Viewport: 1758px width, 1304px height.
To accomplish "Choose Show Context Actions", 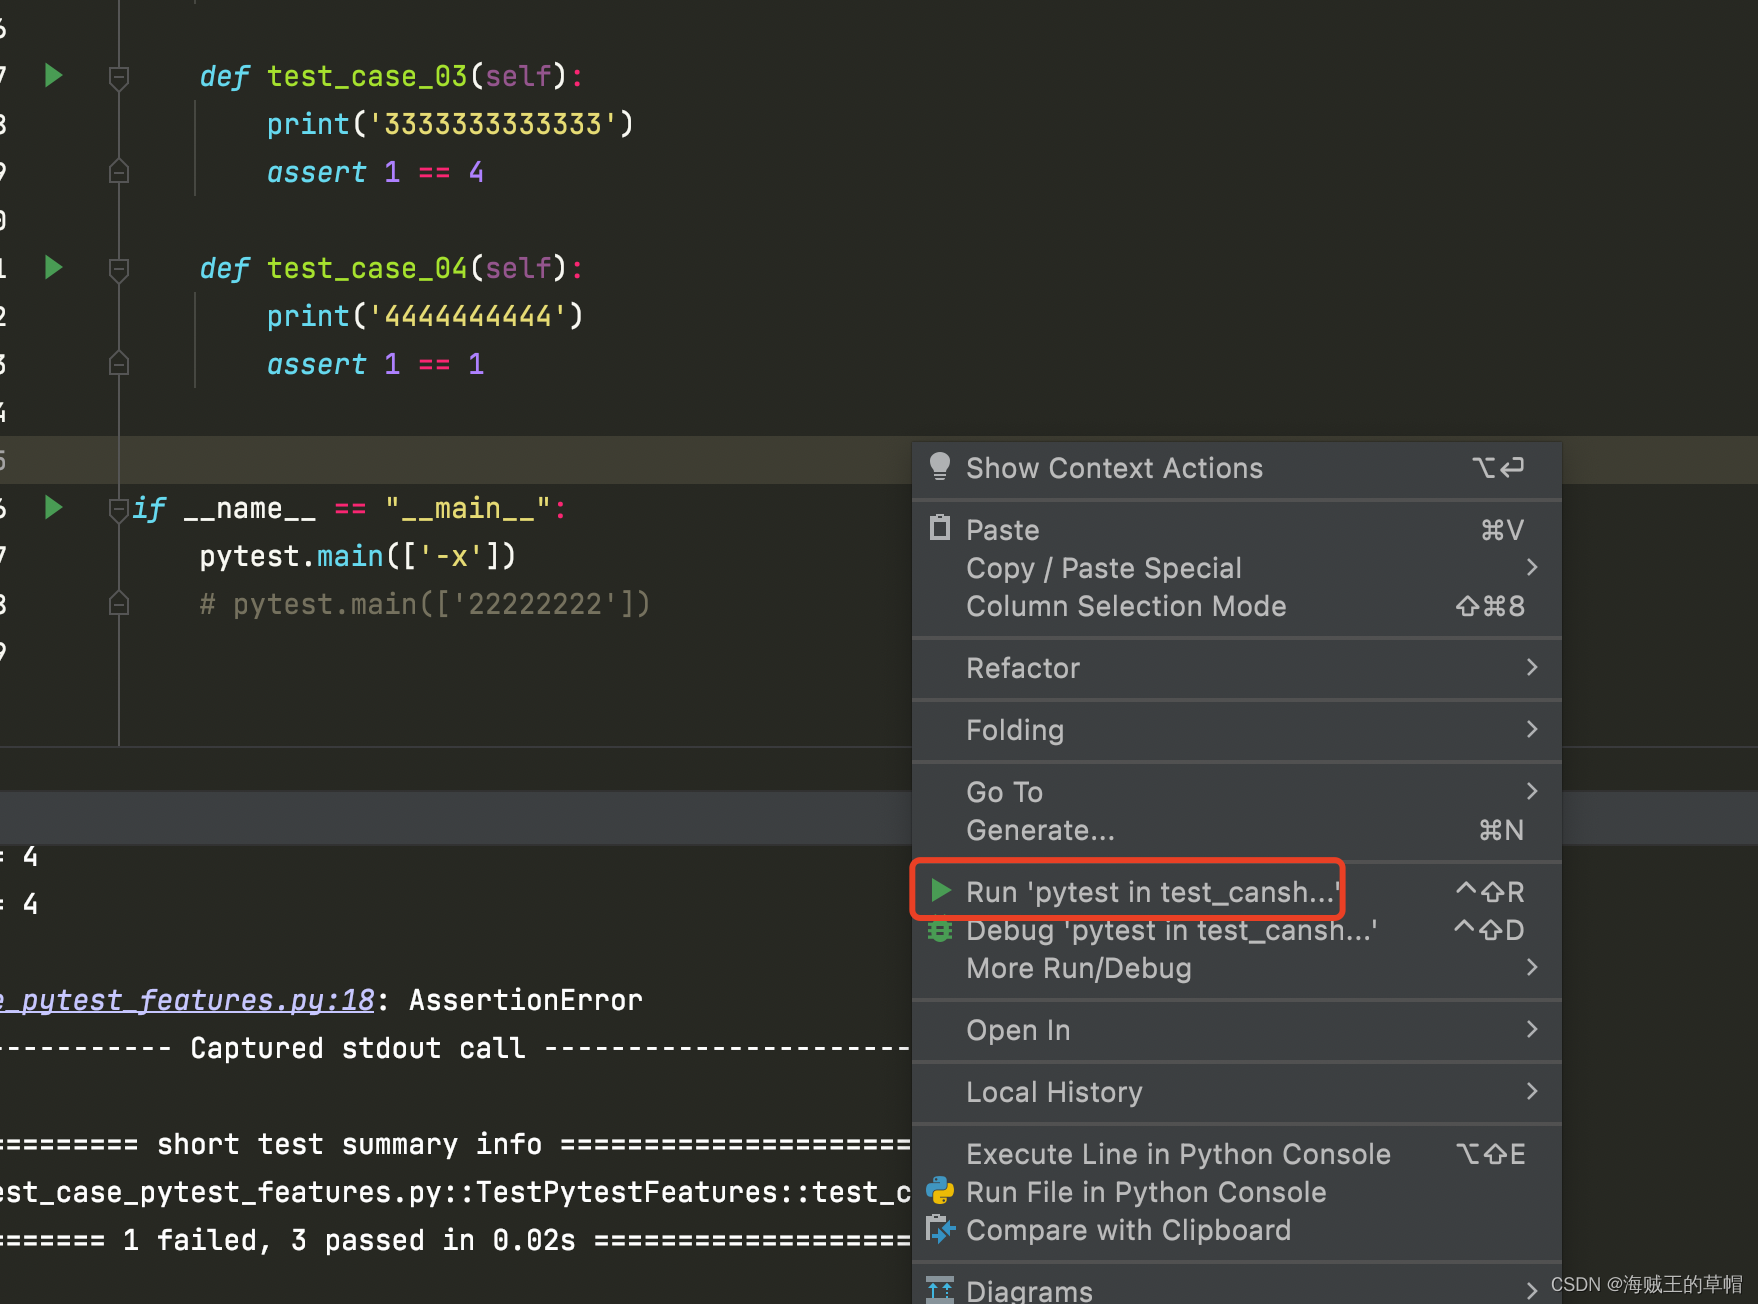I will [1237, 468].
